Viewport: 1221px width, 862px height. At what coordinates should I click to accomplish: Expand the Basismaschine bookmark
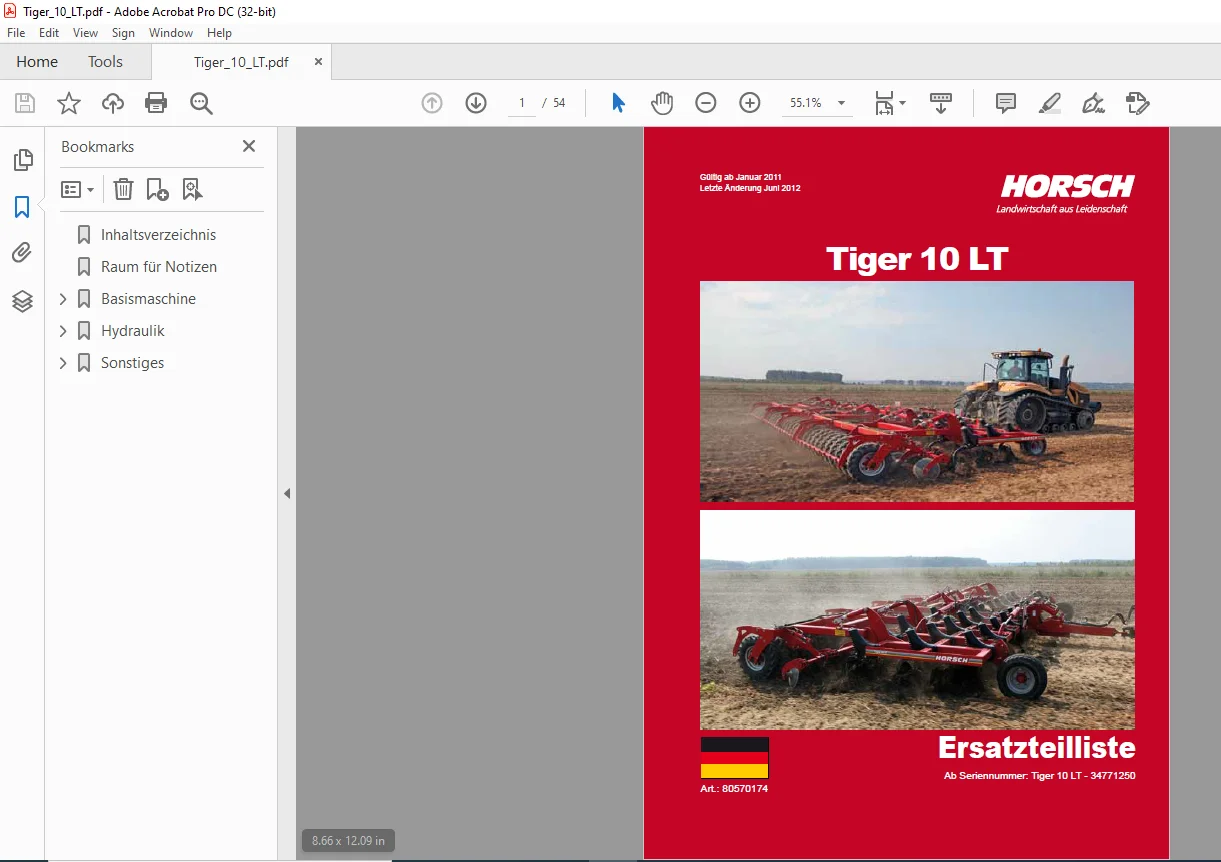coord(64,299)
